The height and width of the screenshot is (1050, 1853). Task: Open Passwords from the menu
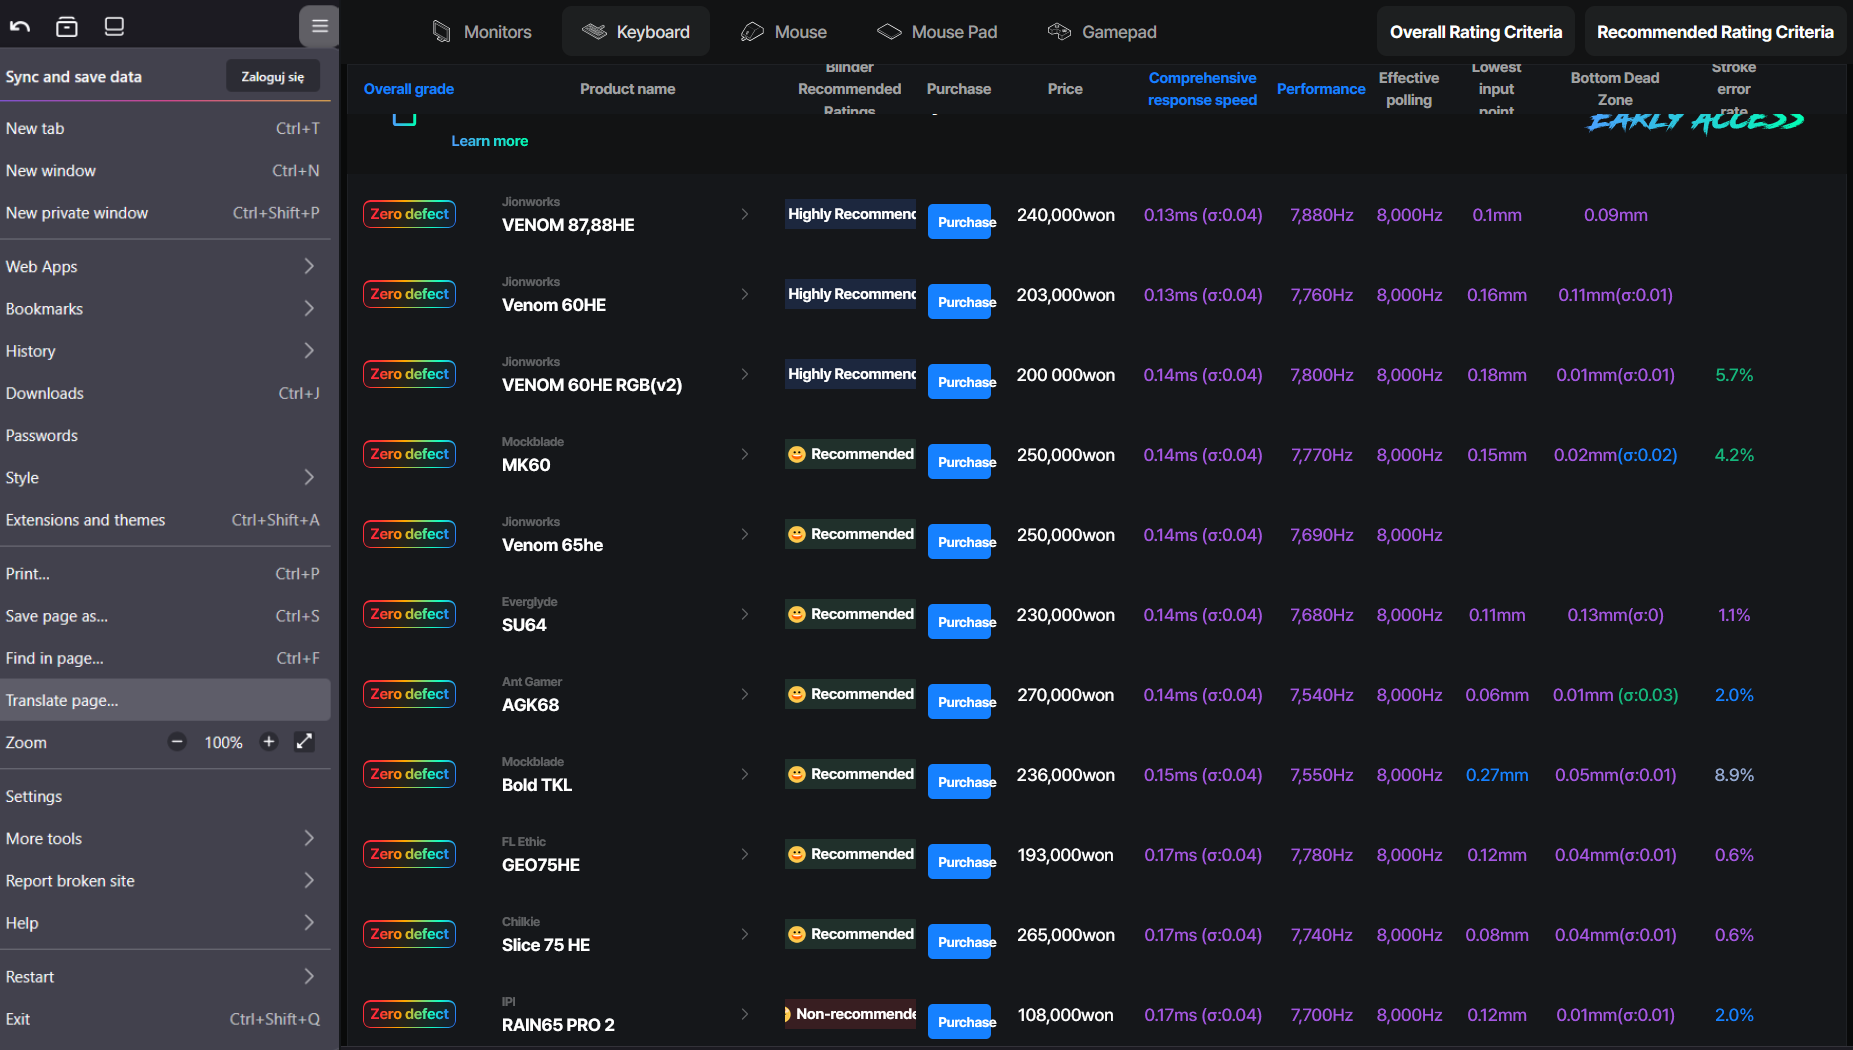coord(165,435)
